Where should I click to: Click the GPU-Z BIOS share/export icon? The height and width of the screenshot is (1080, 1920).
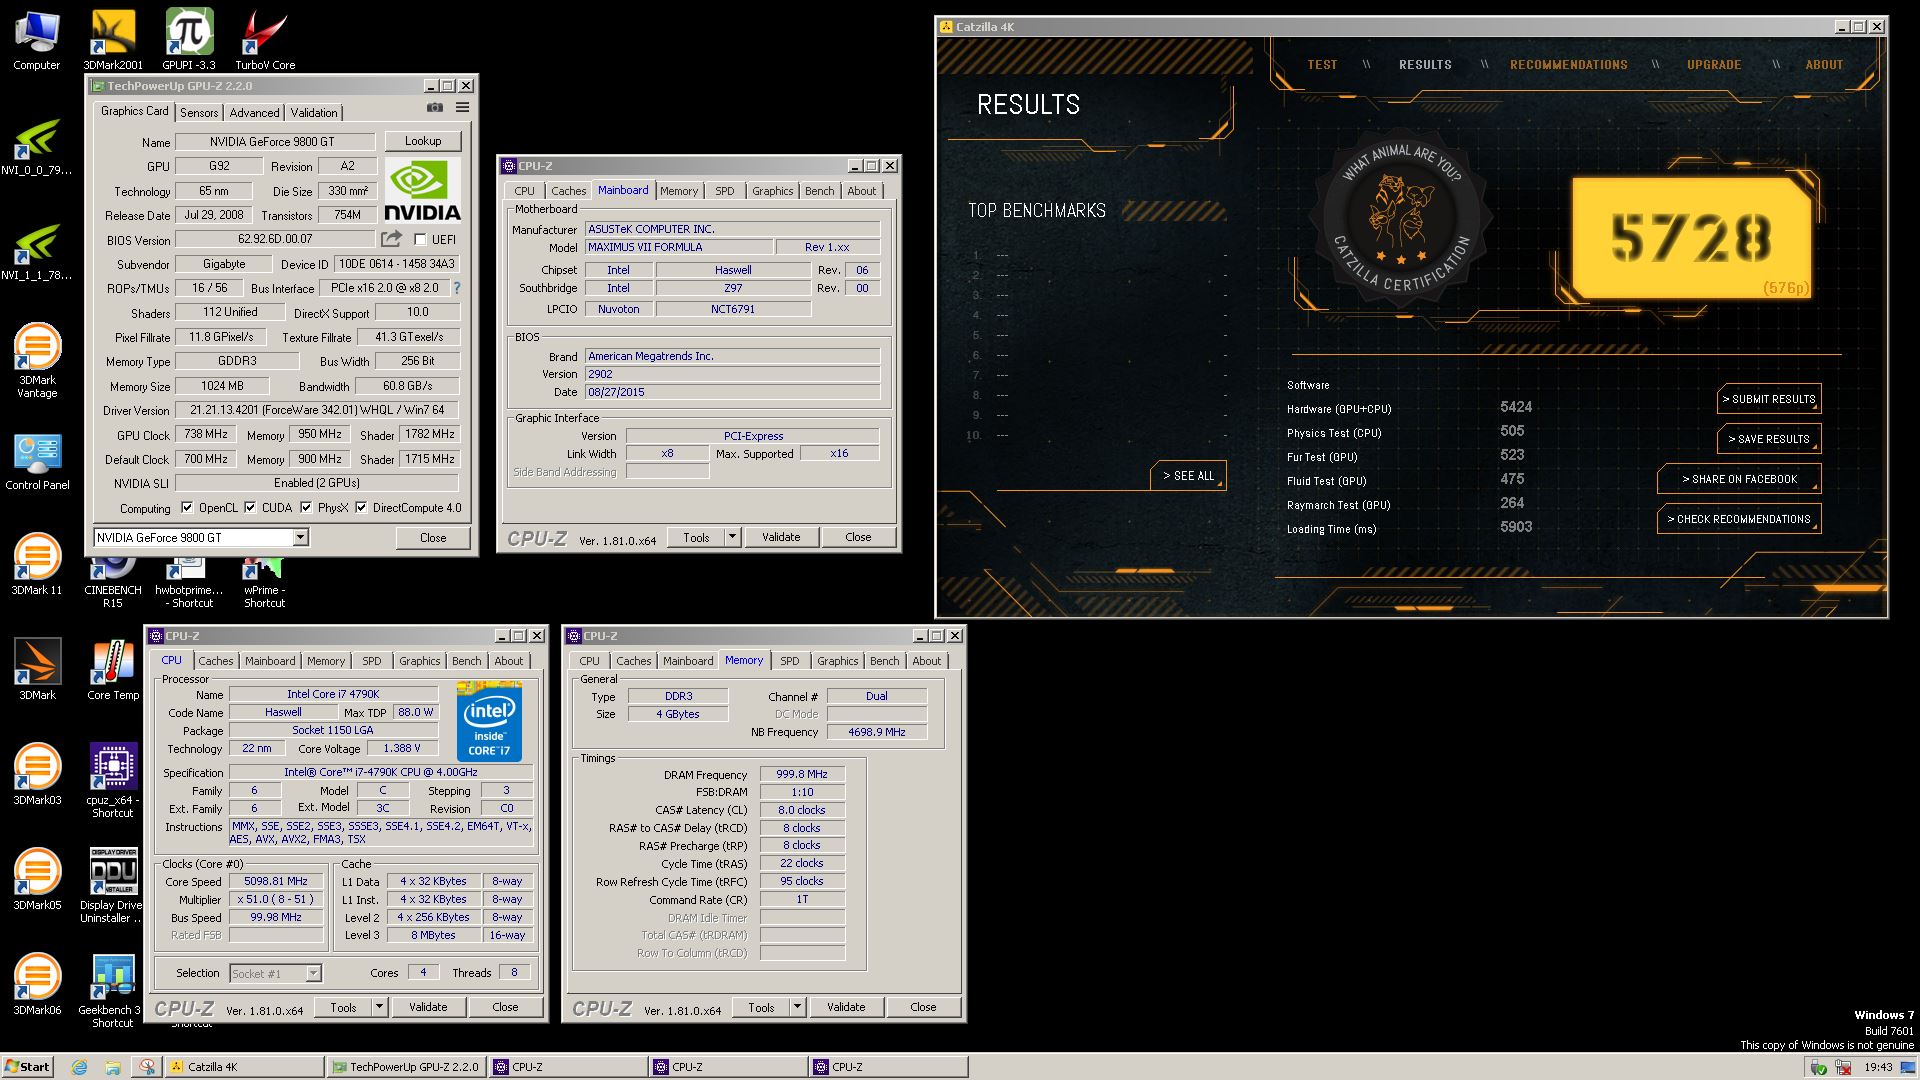[x=391, y=239]
